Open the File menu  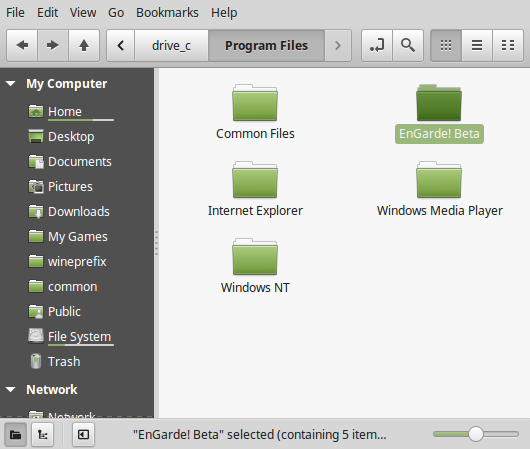[x=15, y=13]
